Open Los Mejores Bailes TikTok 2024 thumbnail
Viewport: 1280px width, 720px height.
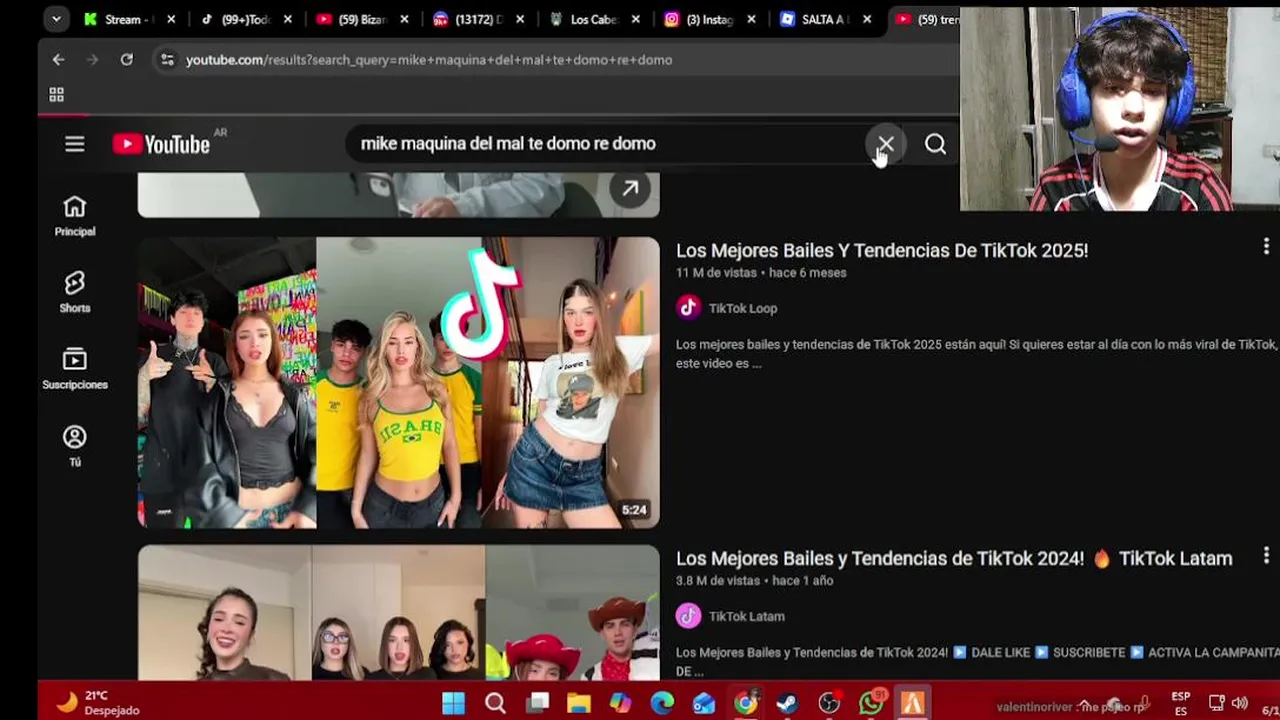tap(399, 613)
